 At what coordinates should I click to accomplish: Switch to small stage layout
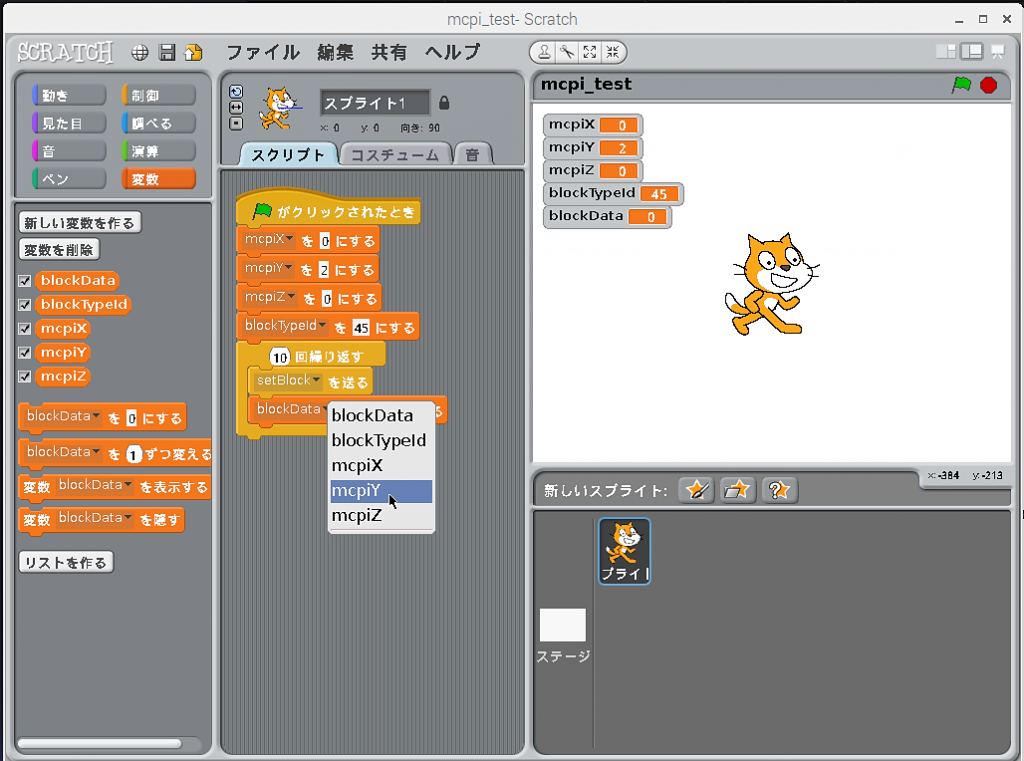tap(945, 52)
